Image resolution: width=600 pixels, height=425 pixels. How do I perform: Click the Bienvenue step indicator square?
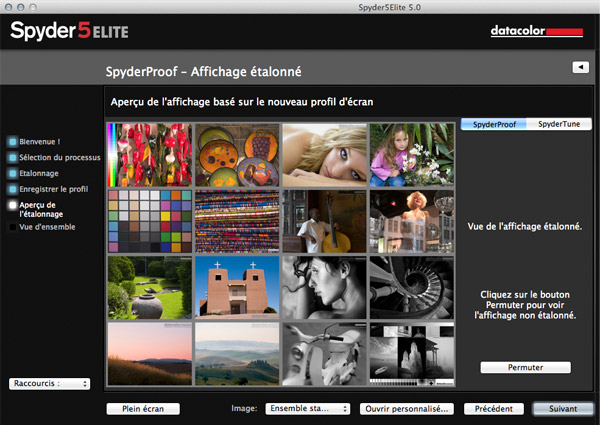coord(13,142)
